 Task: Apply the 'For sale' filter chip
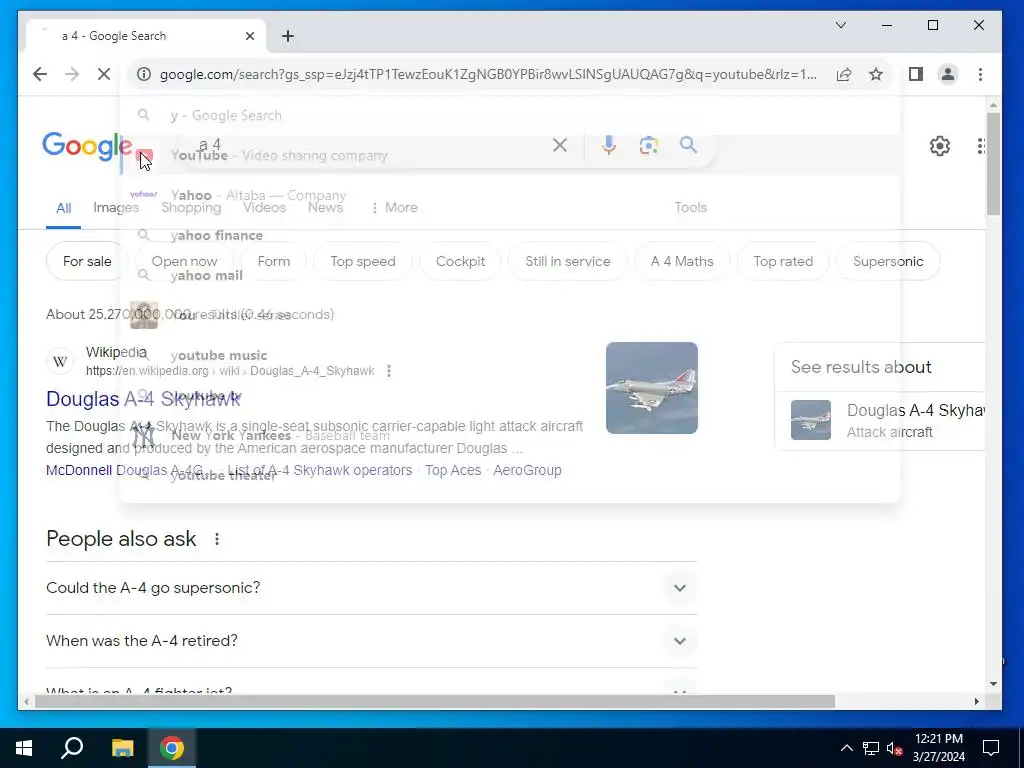87,261
